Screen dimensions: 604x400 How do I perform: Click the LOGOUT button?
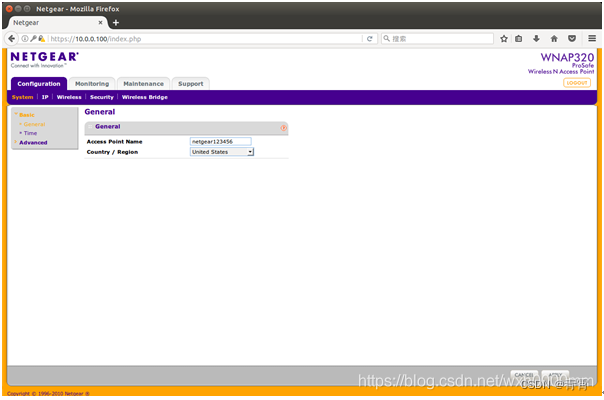pos(577,83)
